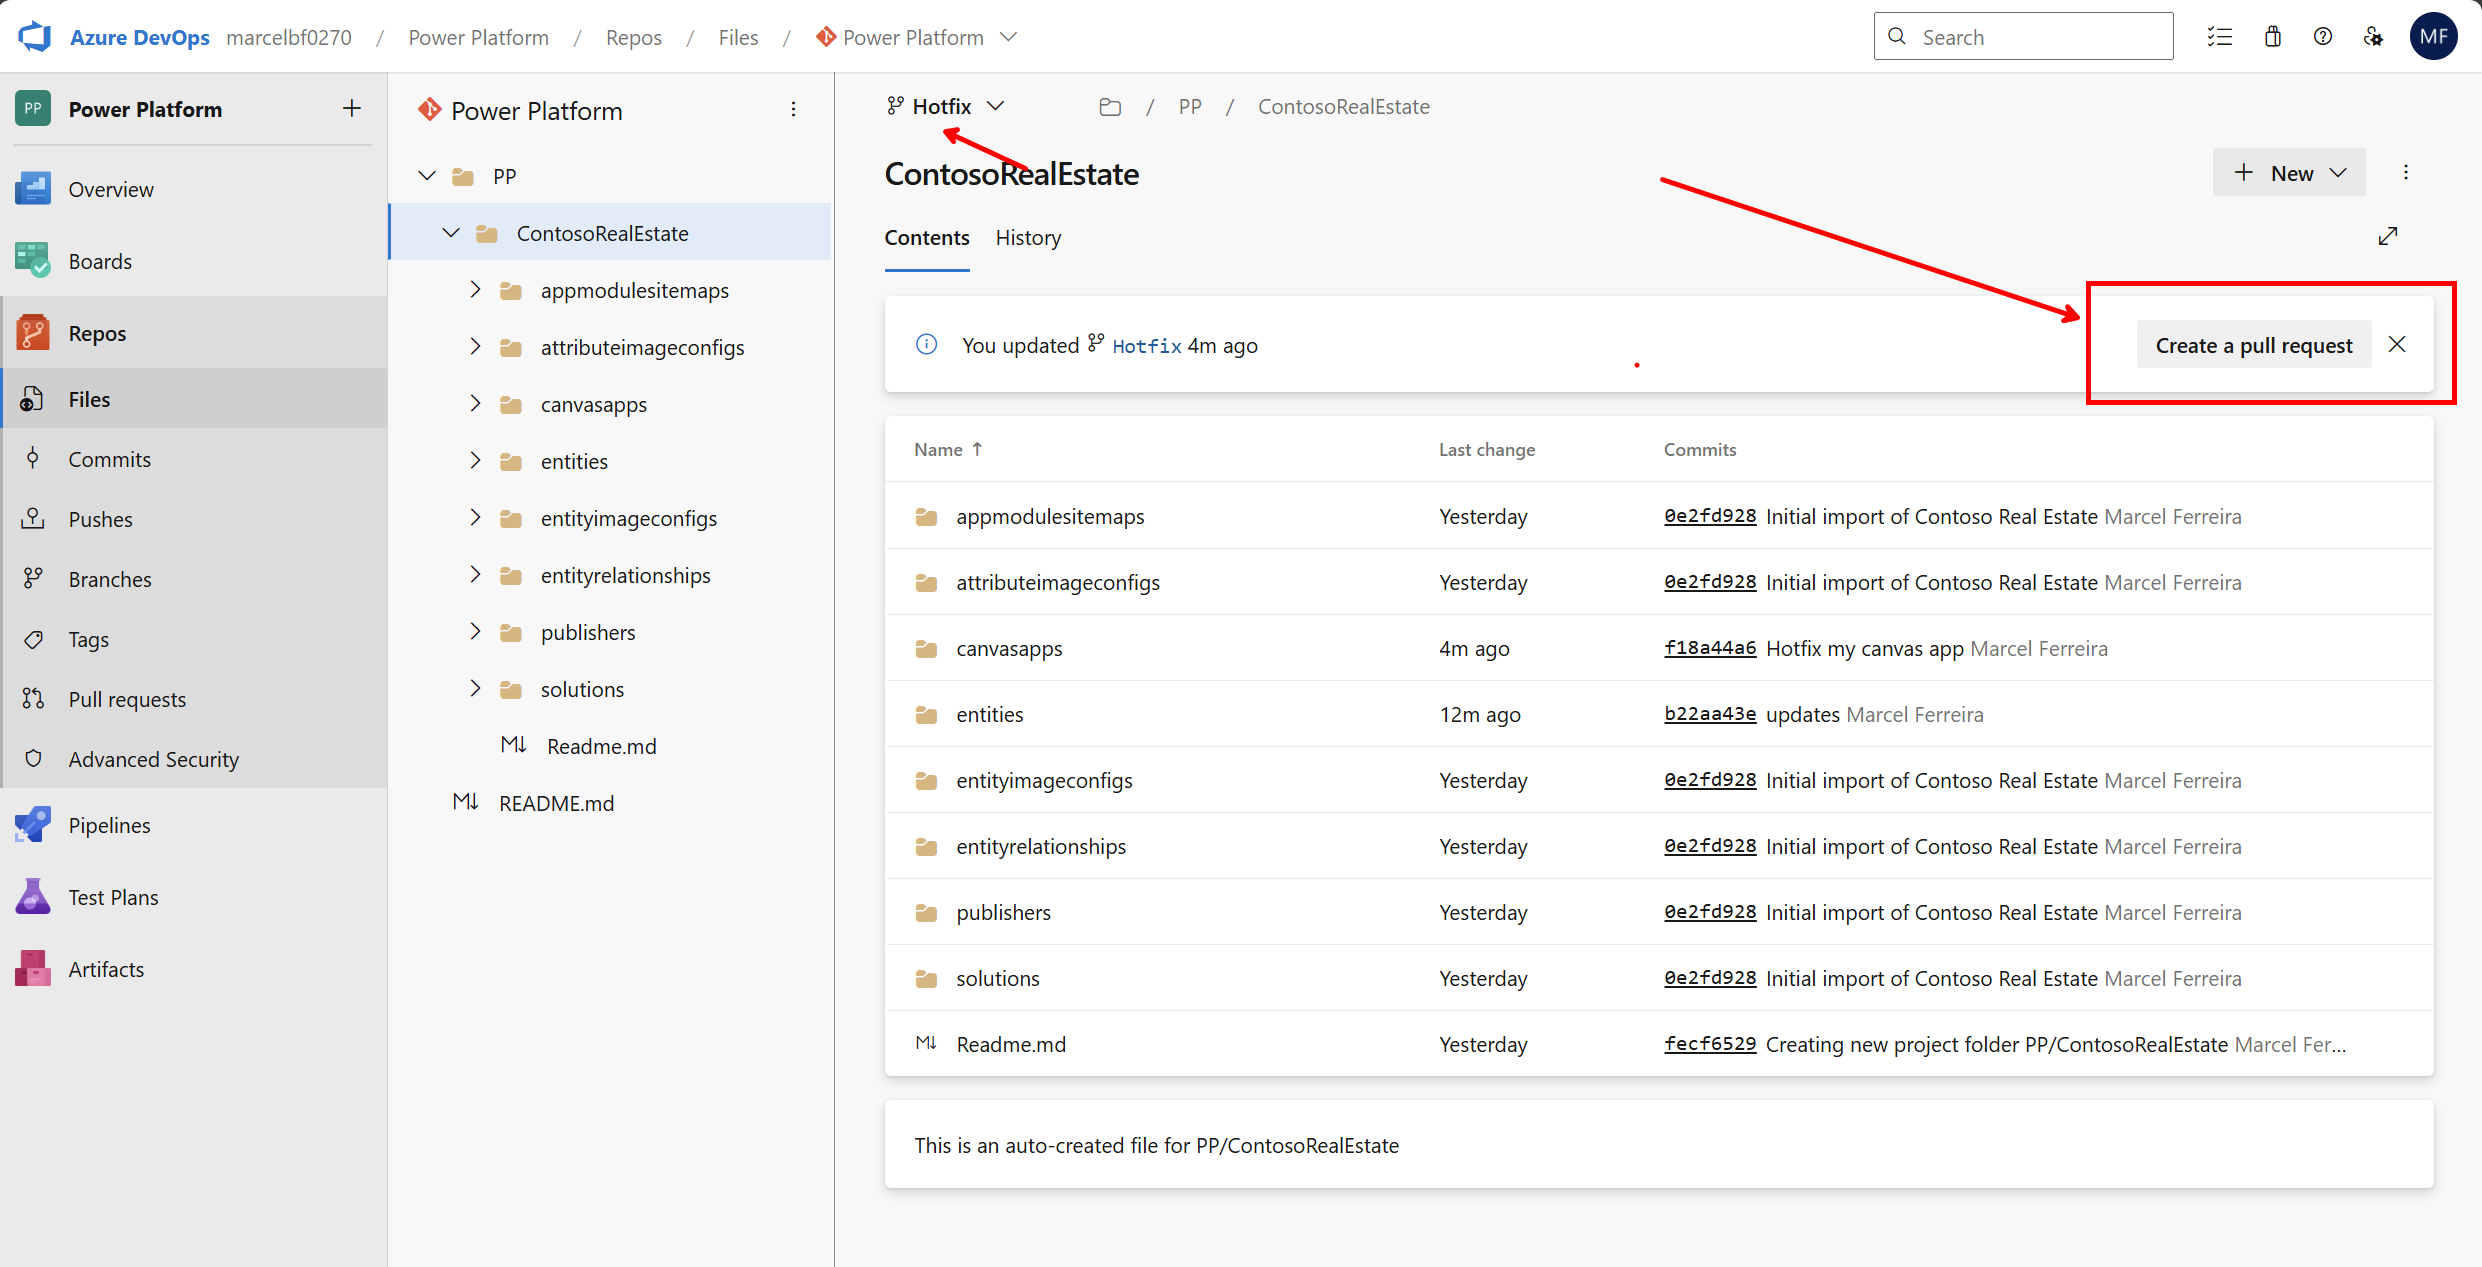The width and height of the screenshot is (2482, 1267).
Task: Open Pull requests in Repos menu
Action: pyautogui.click(x=127, y=699)
